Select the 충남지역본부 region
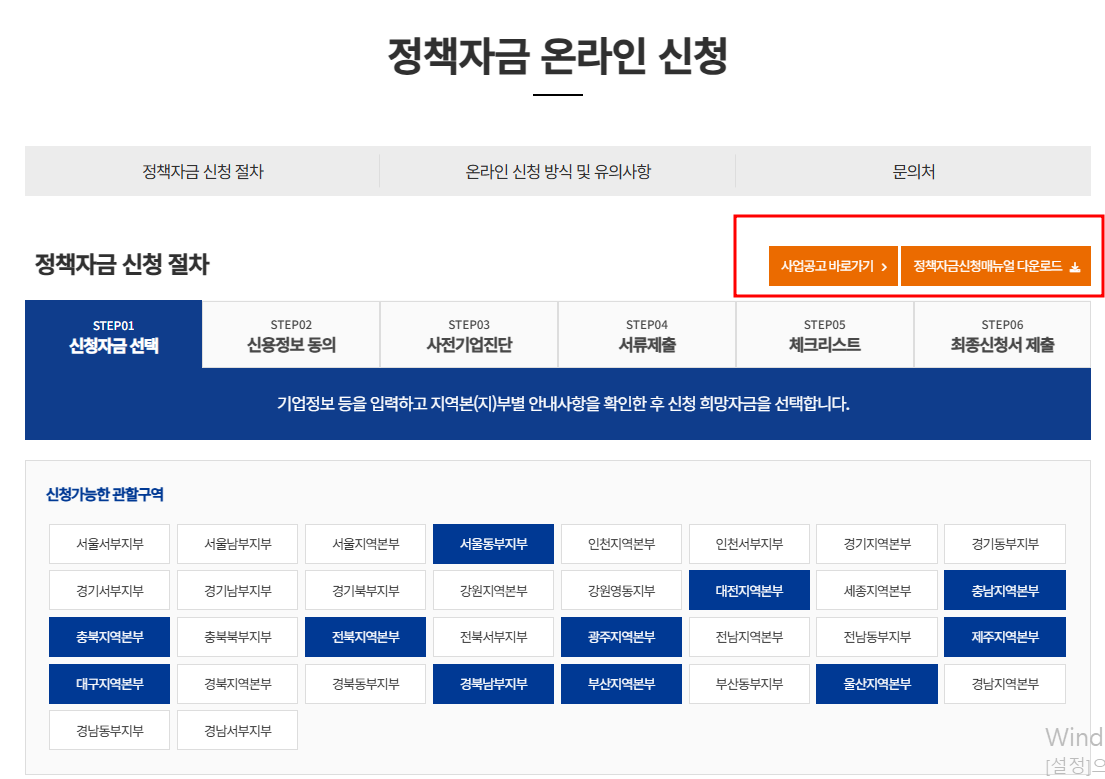The height and width of the screenshot is (779, 1105). pyautogui.click(x=1005, y=590)
